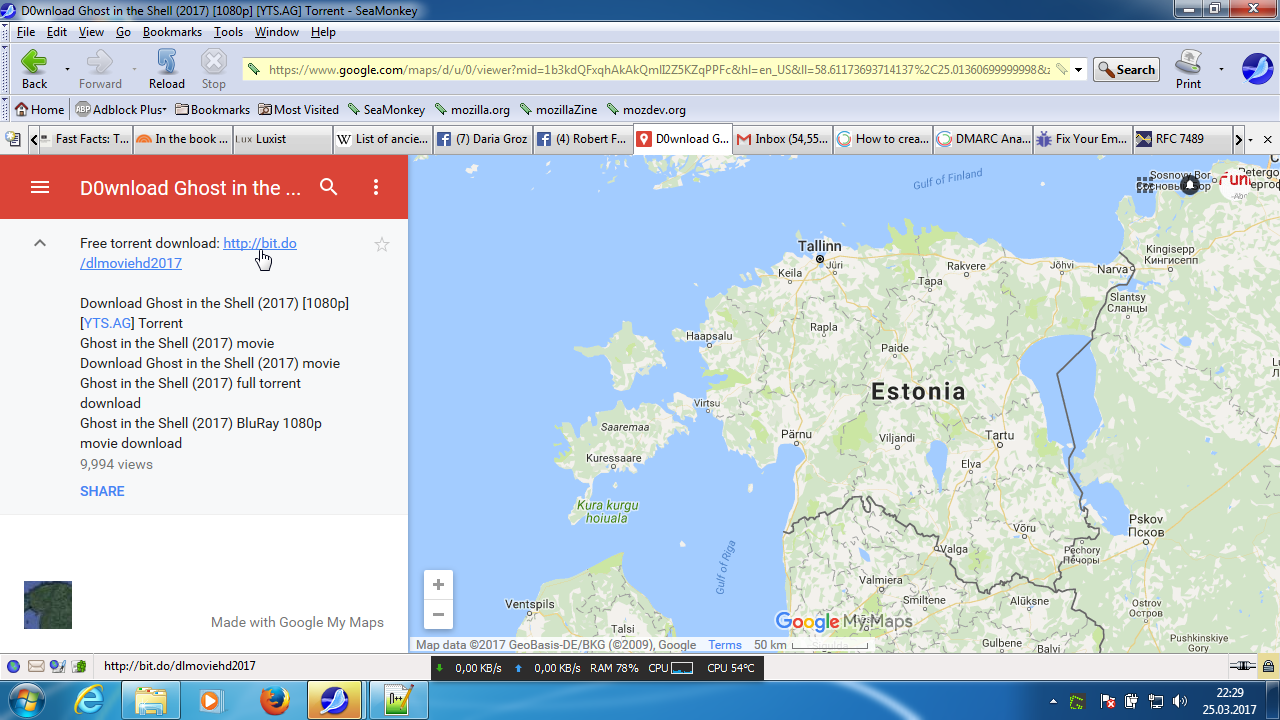
Task: Open a new tab with the tab-bar button
Action: (13, 139)
